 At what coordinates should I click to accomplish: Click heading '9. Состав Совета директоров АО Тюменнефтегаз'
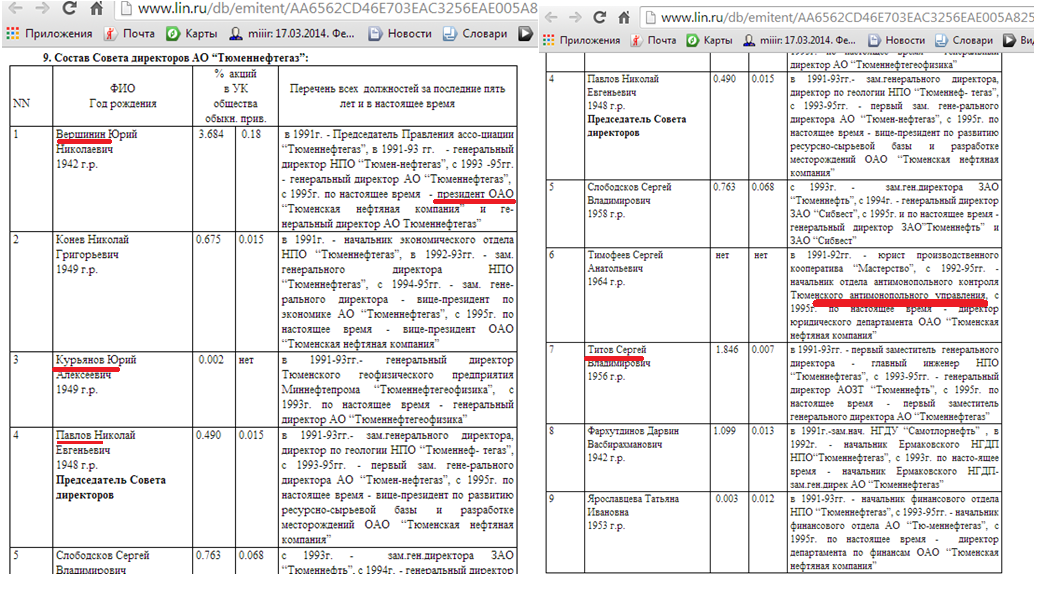pos(176,58)
